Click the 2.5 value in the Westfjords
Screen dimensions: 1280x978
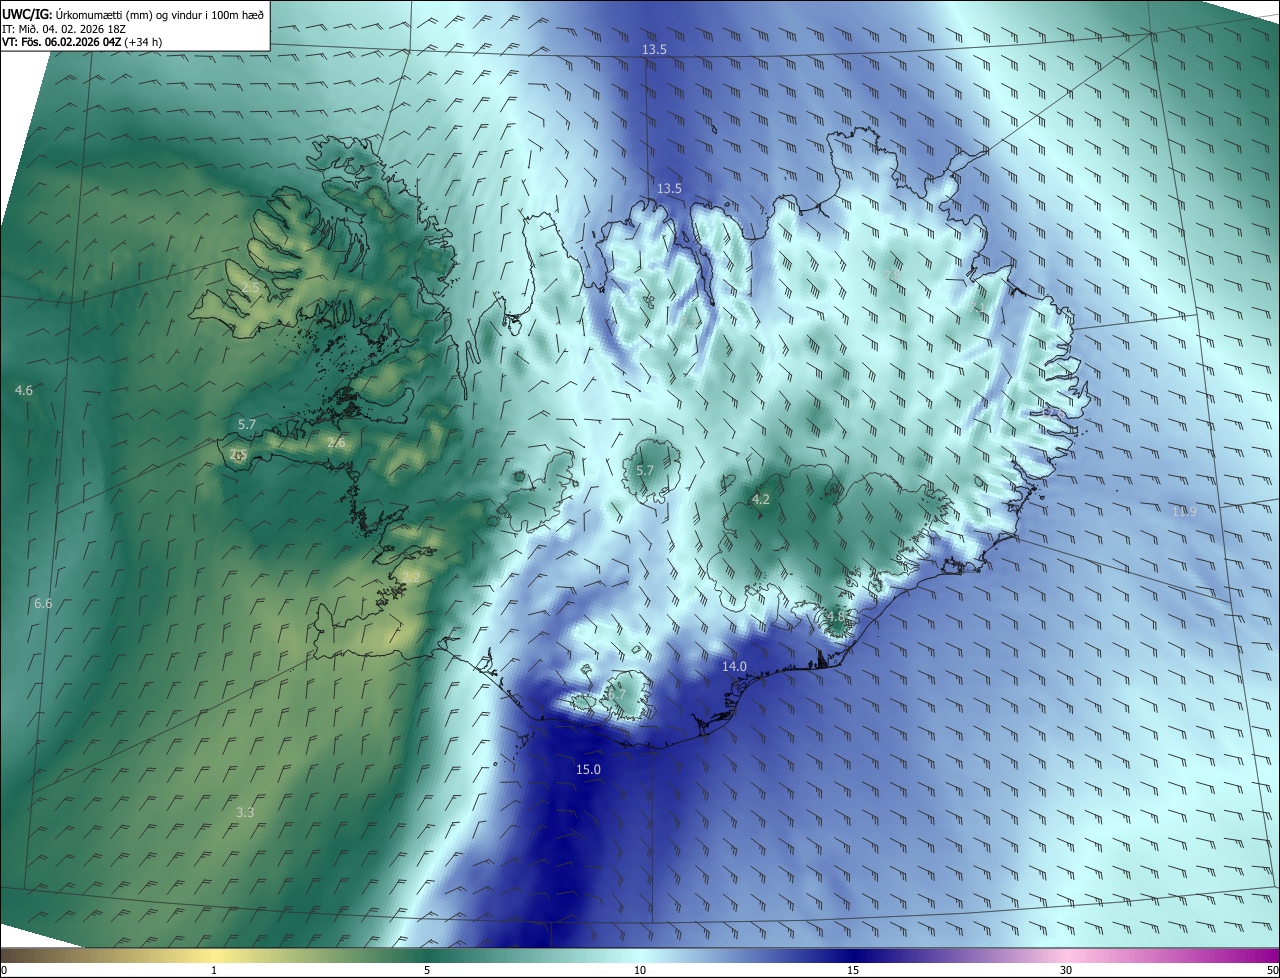(250, 287)
